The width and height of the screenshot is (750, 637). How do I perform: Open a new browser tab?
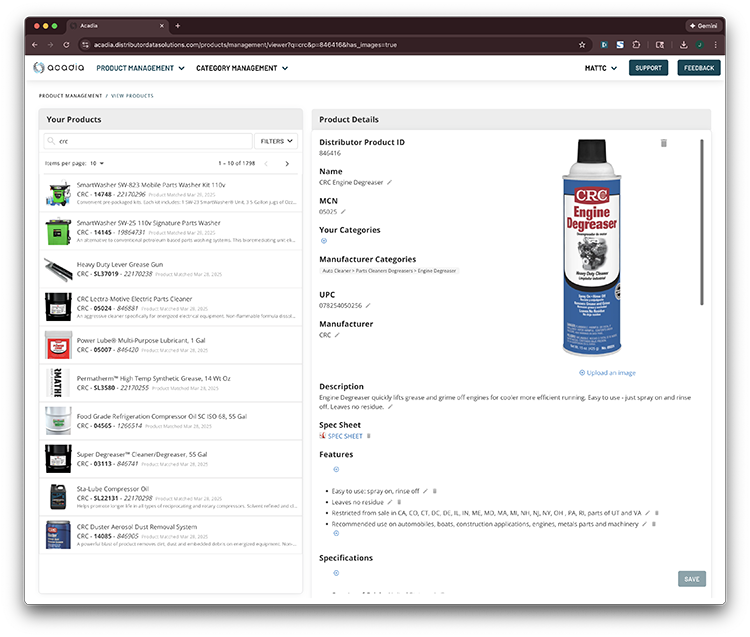tap(177, 25)
